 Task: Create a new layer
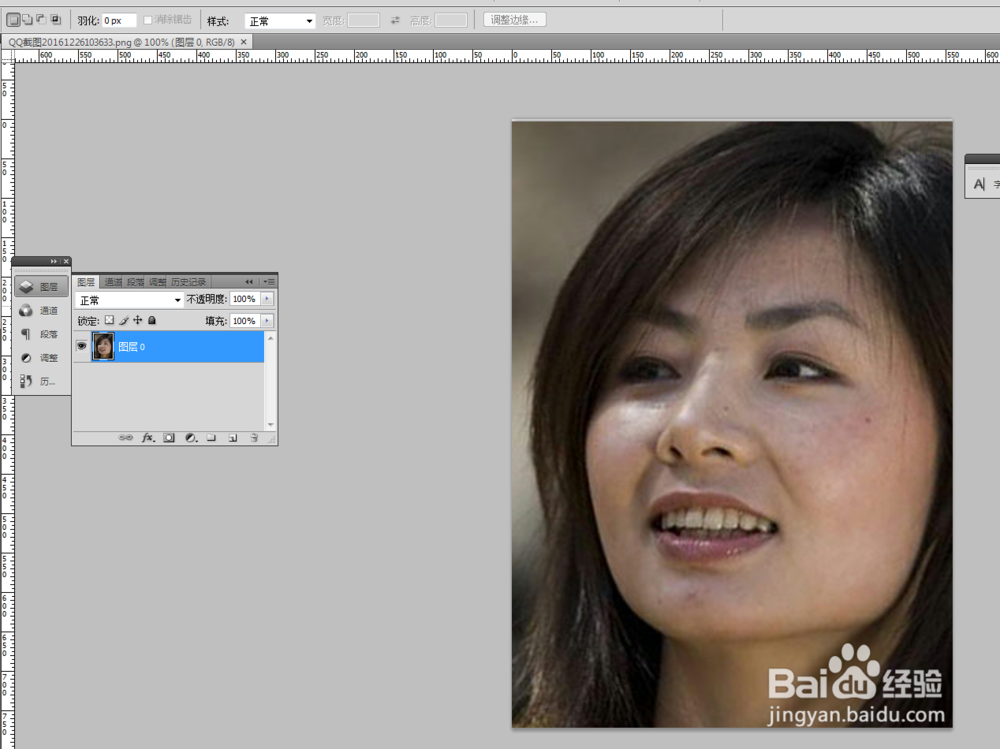click(x=233, y=438)
